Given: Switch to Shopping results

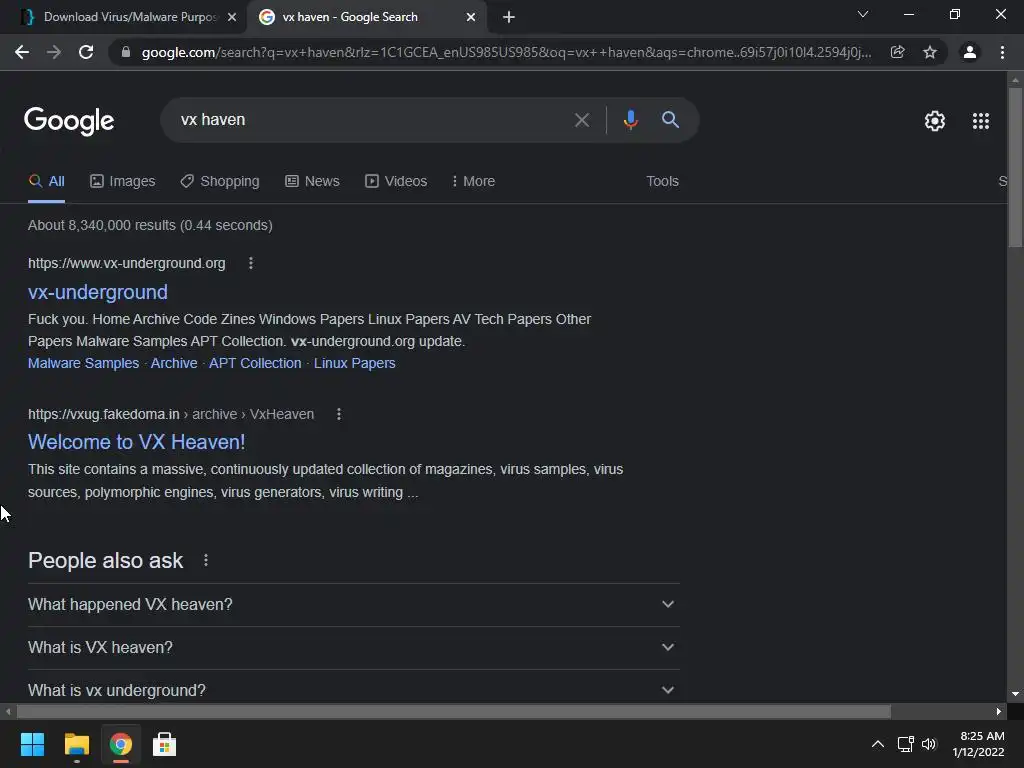Looking at the screenshot, I should (x=220, y=182).
